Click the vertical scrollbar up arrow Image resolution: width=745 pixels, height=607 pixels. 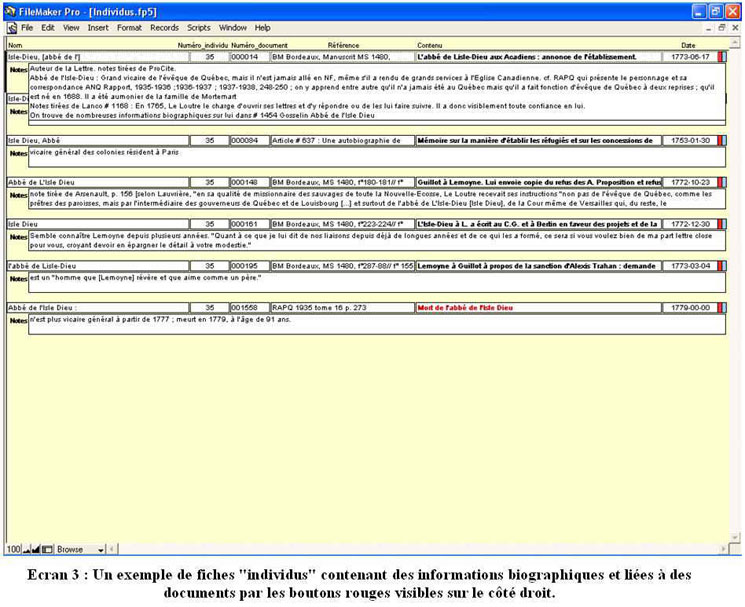click(x=735, y=43)
